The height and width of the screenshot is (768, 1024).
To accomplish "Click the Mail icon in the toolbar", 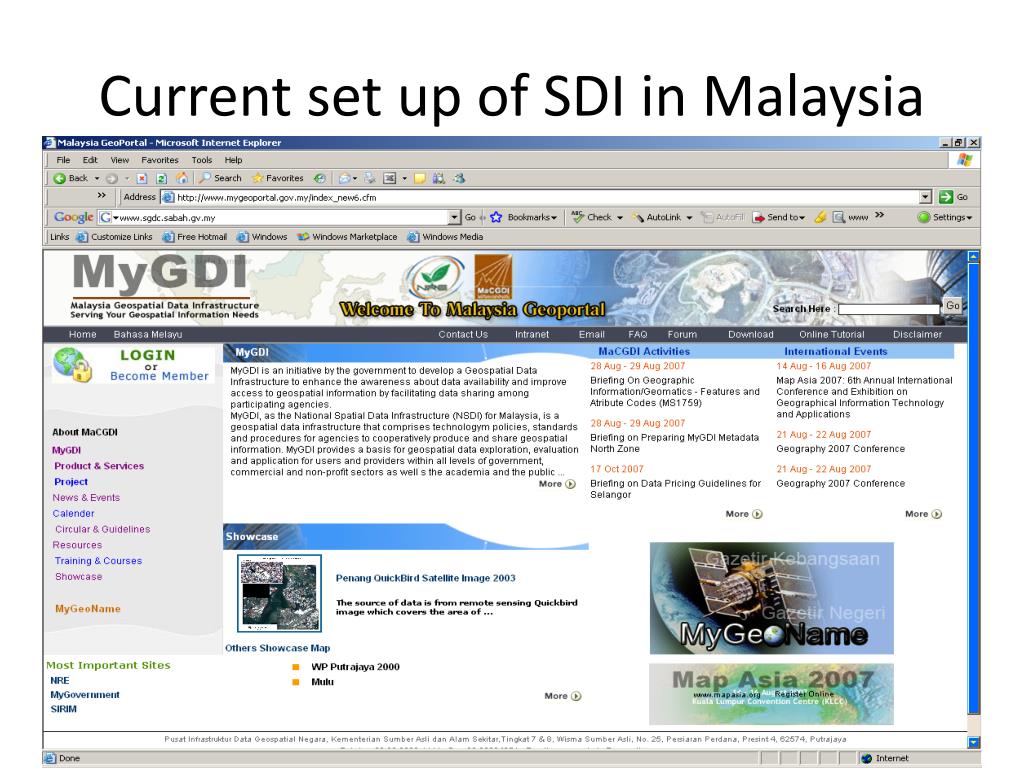I will click(344, 178).
